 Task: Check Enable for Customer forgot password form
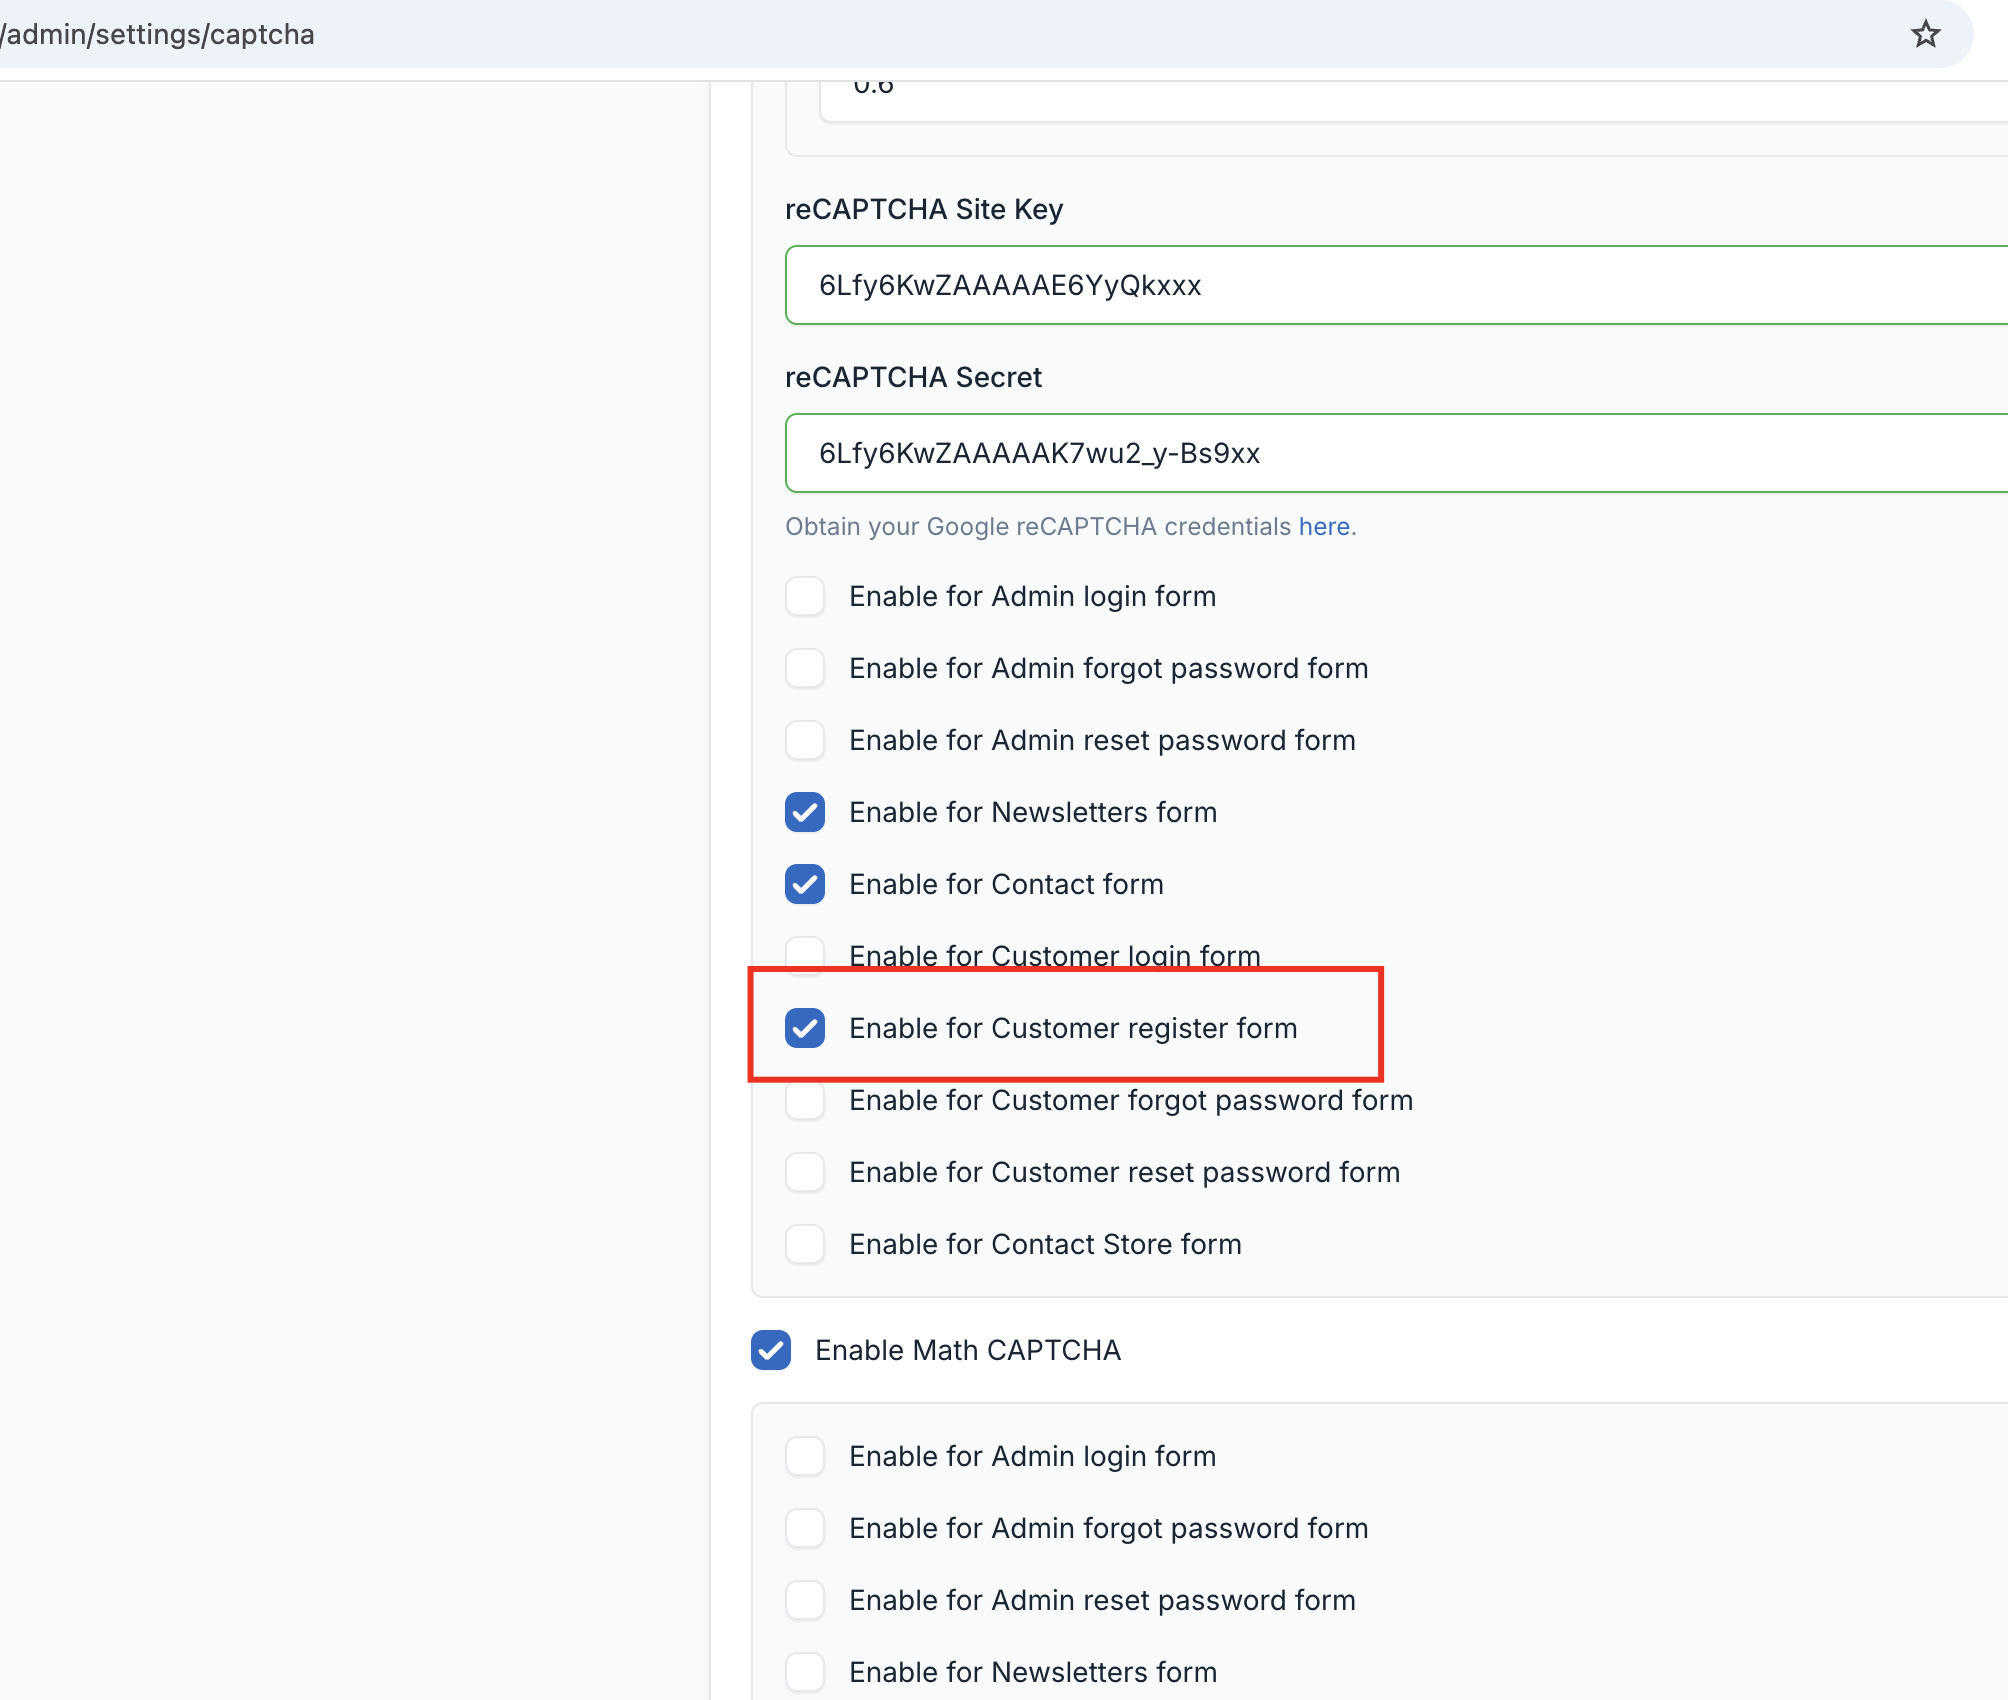pyautogui.click(x=805, y=1100)
